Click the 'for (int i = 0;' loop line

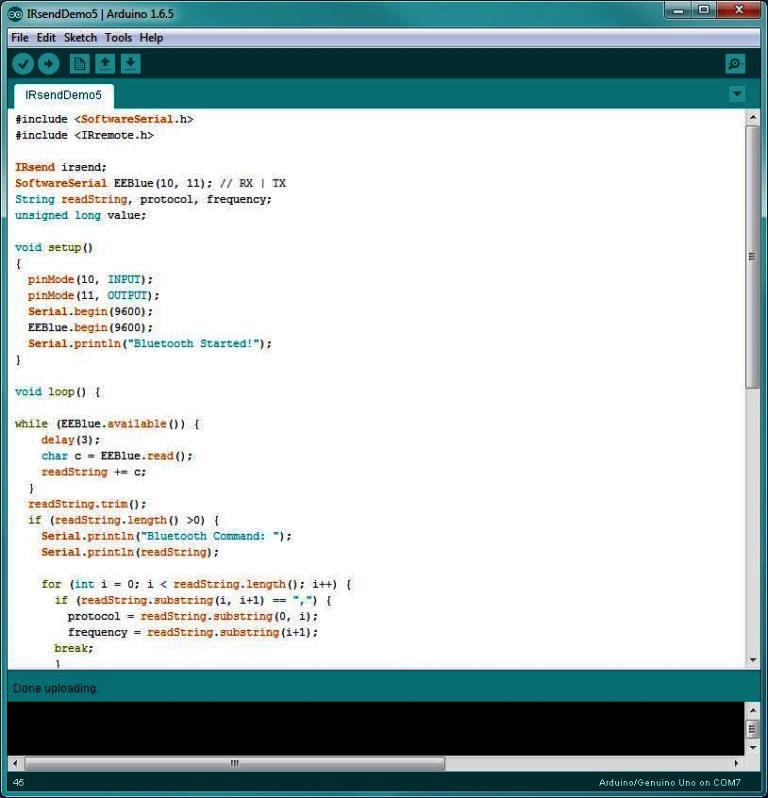(196, 584)
